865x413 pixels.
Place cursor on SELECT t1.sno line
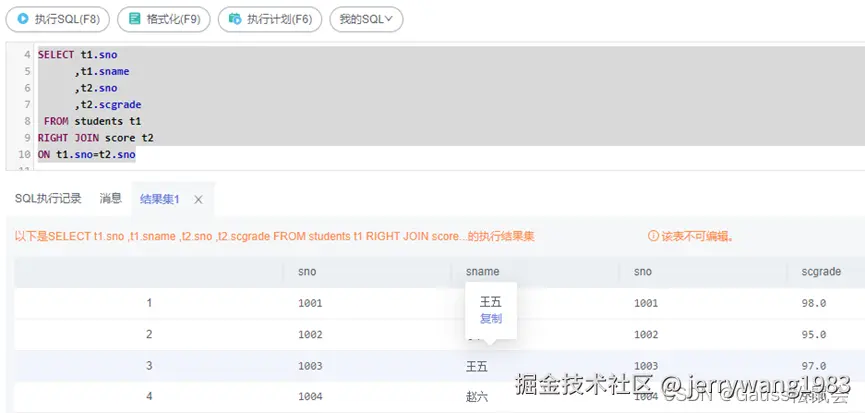(77, 55)
